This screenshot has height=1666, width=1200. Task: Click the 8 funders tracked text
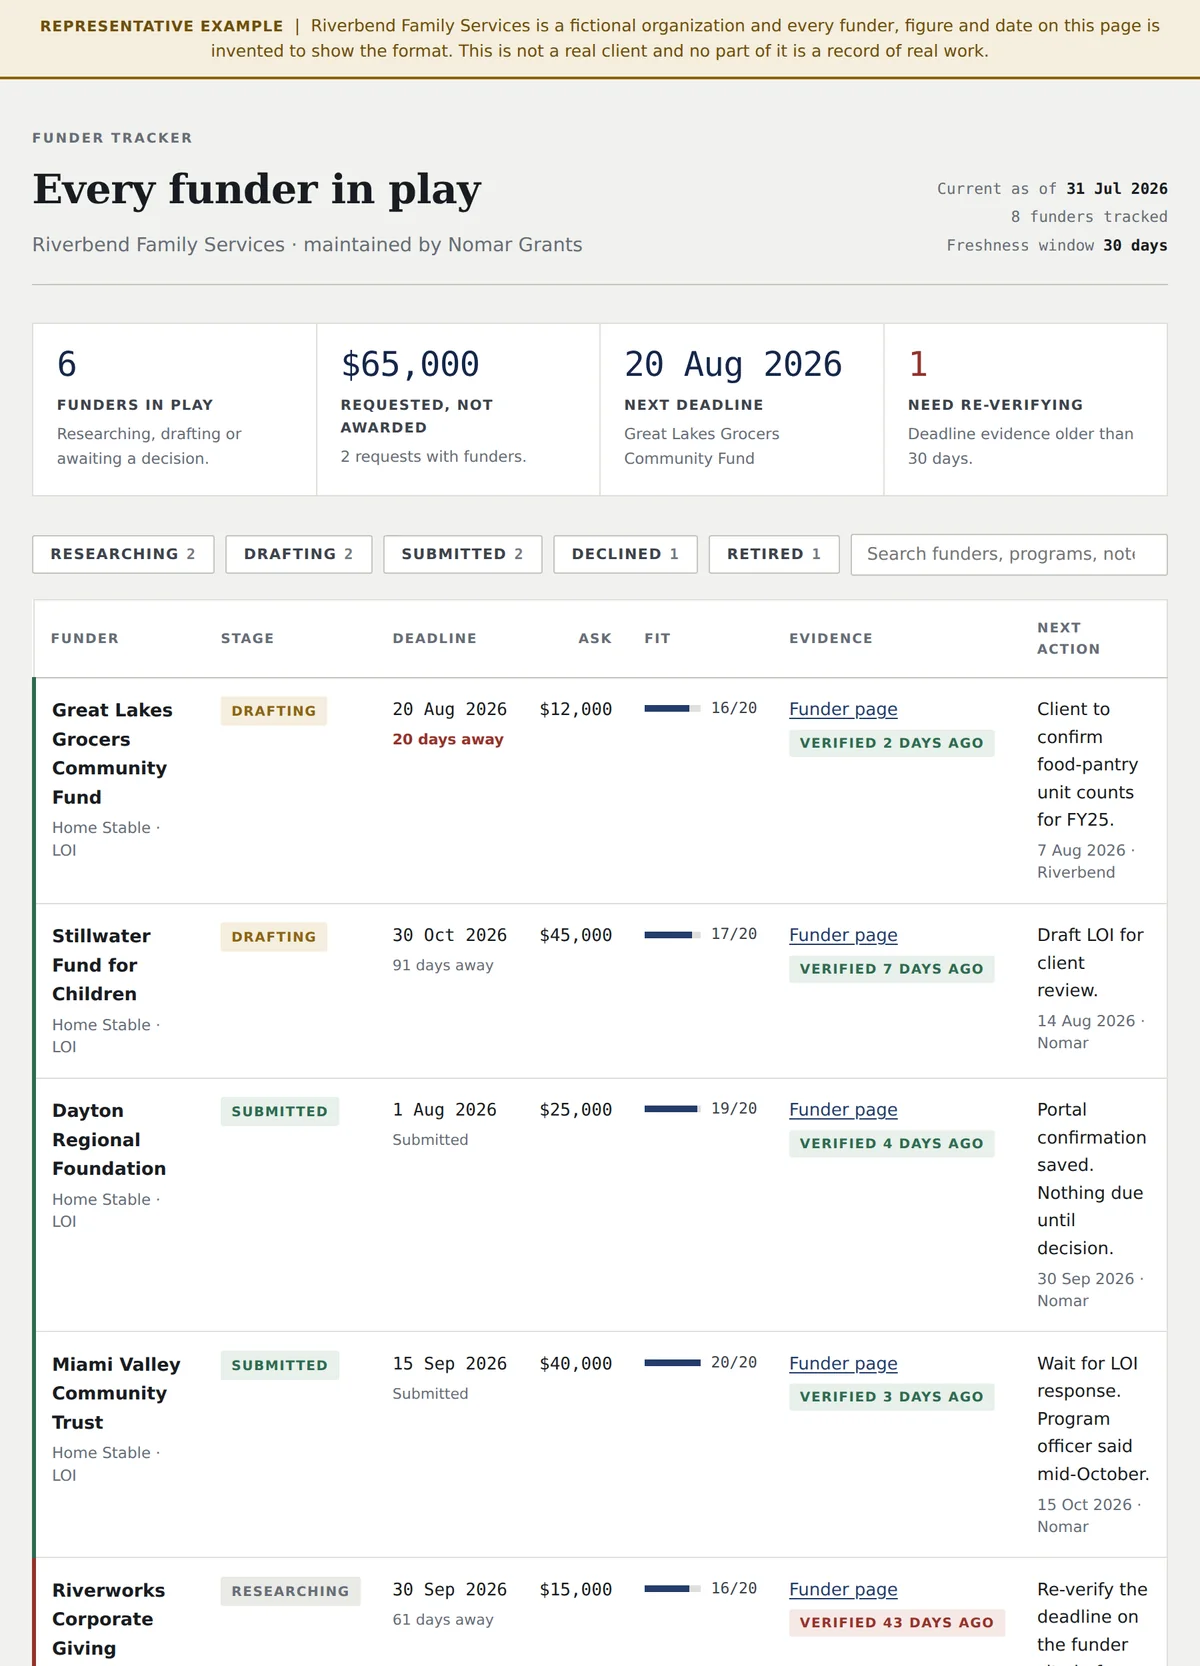pyautogui.click(x=1089, y=217)
